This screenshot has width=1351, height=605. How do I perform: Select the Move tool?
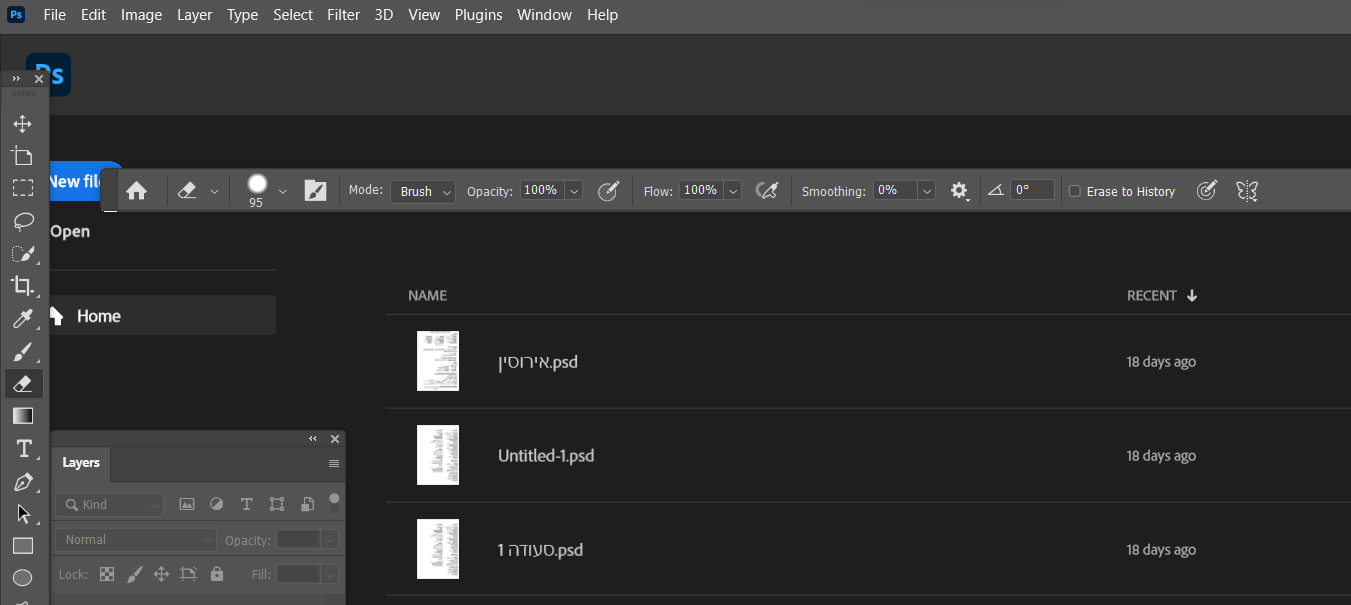pyautogui.click(x=22, y=124)
